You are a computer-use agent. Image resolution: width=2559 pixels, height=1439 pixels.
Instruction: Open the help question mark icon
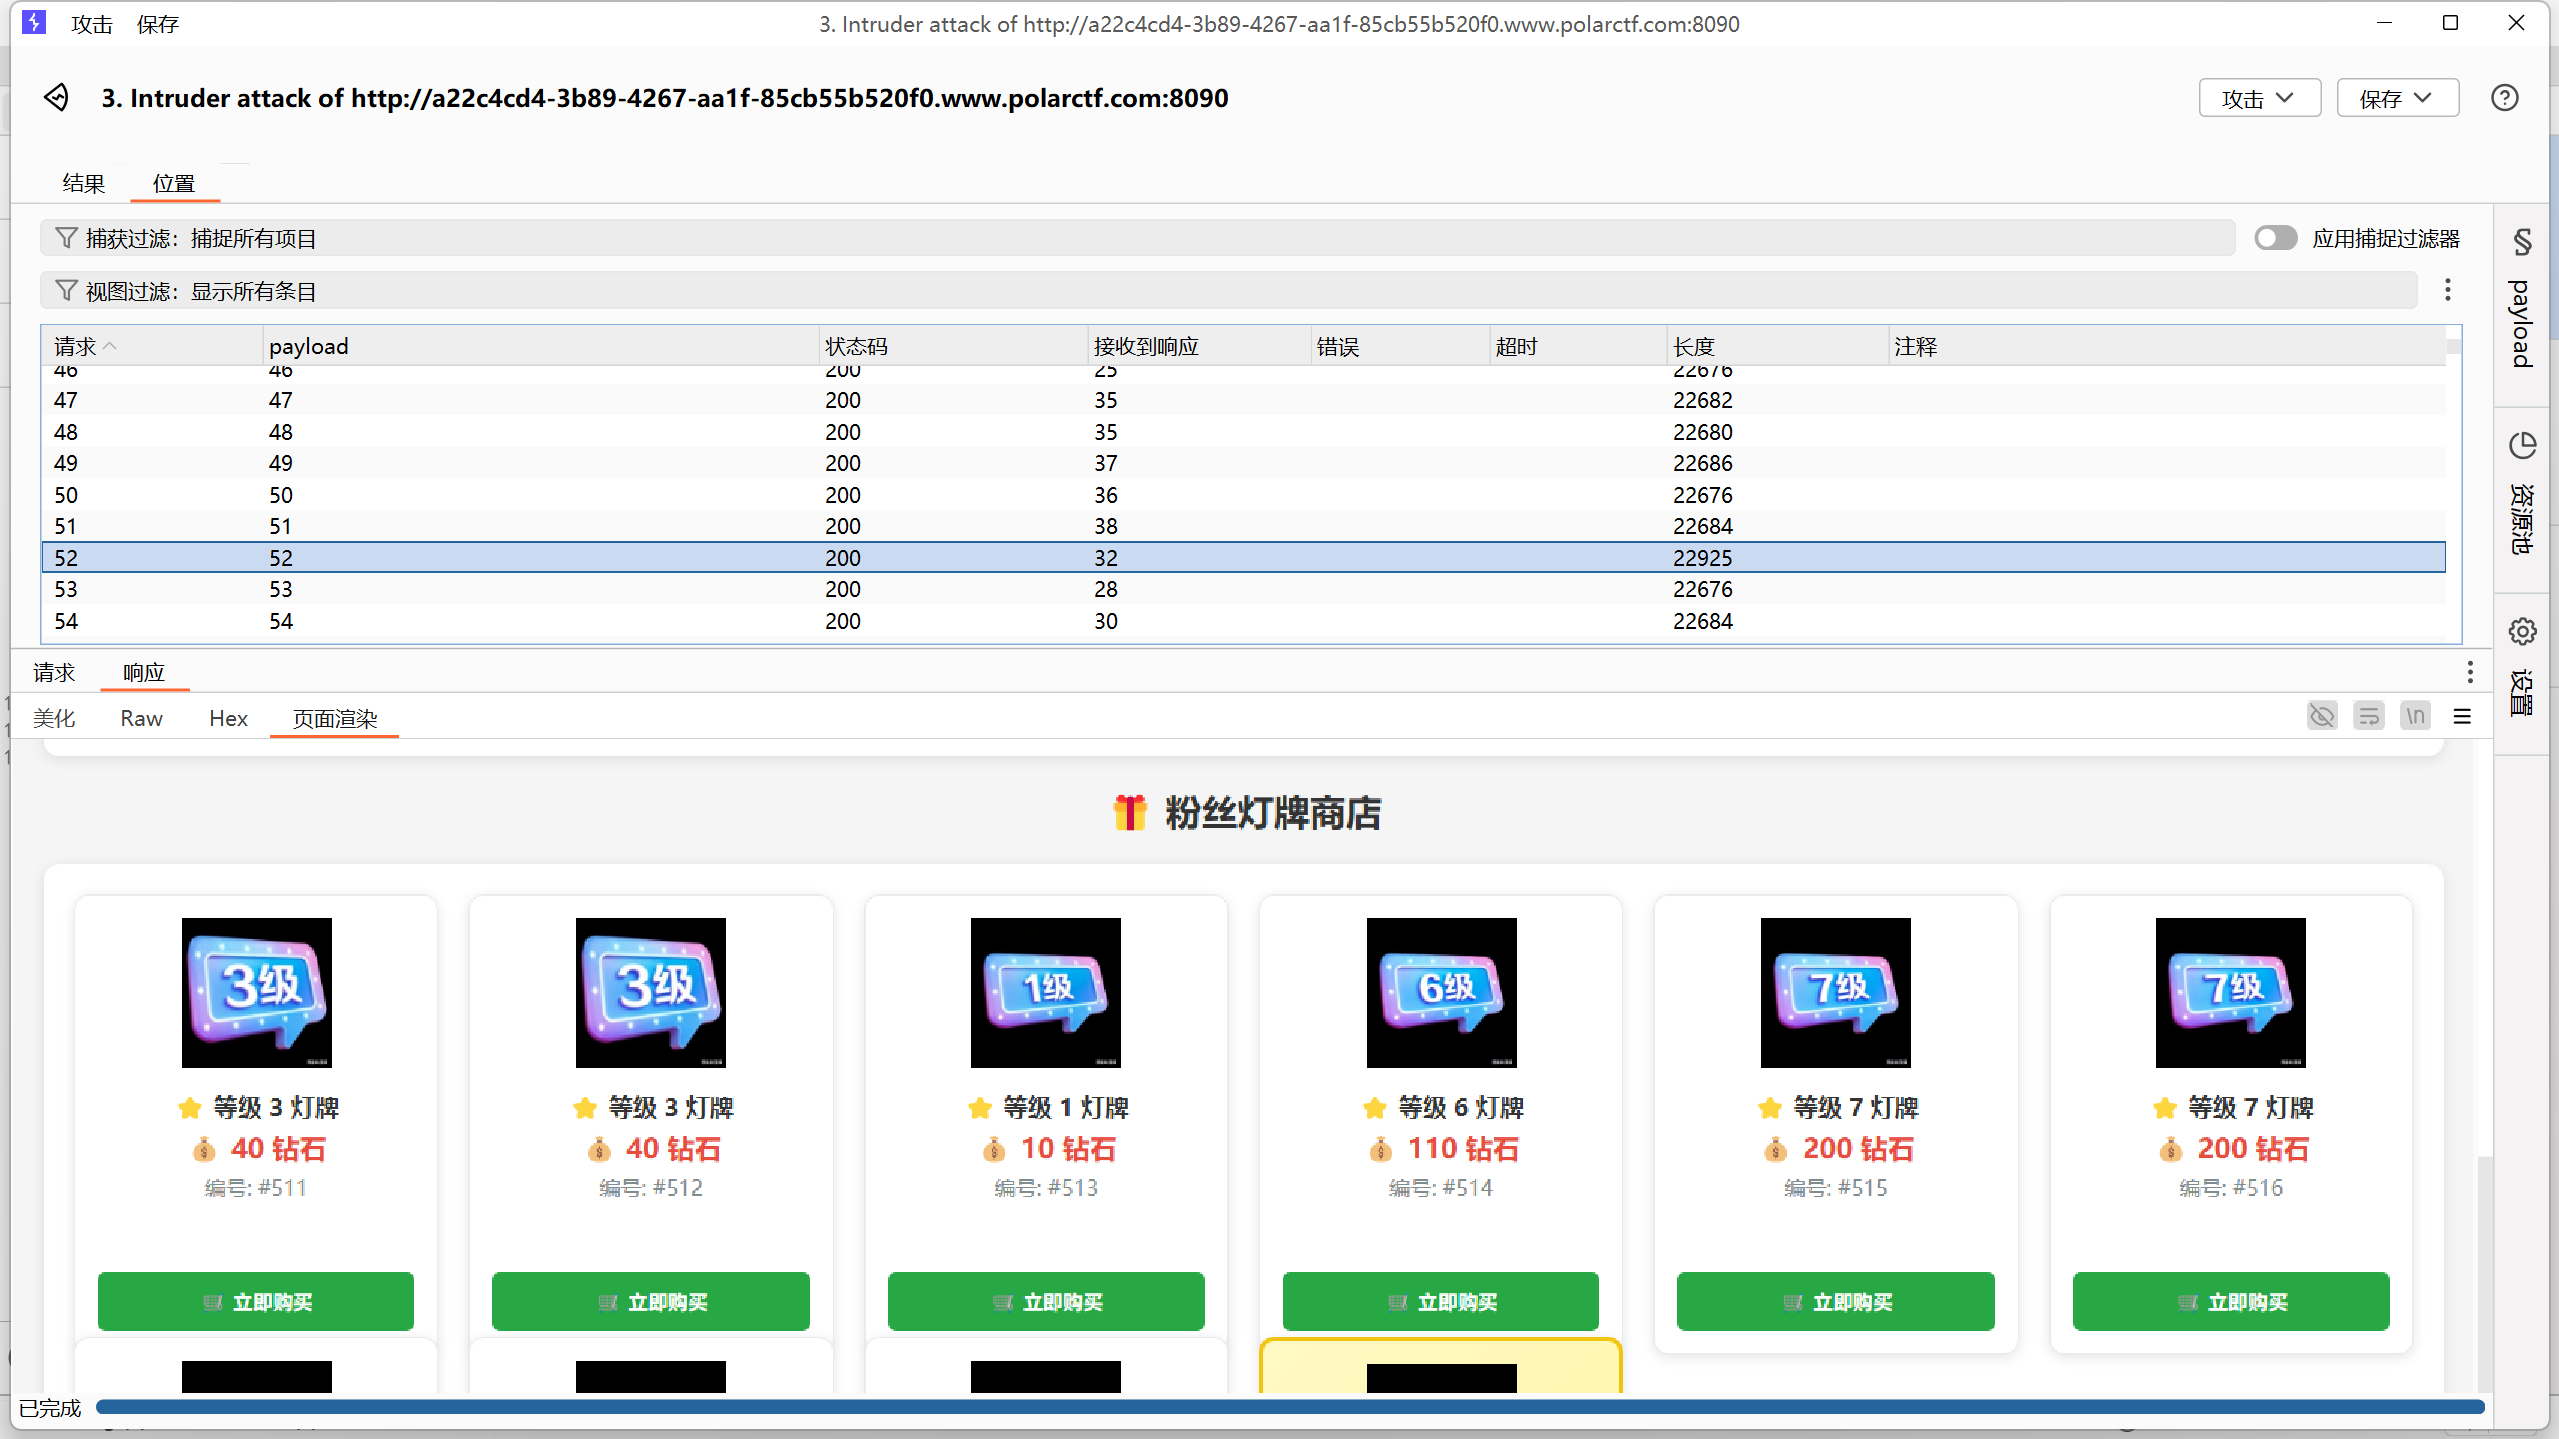(2504, 98)
